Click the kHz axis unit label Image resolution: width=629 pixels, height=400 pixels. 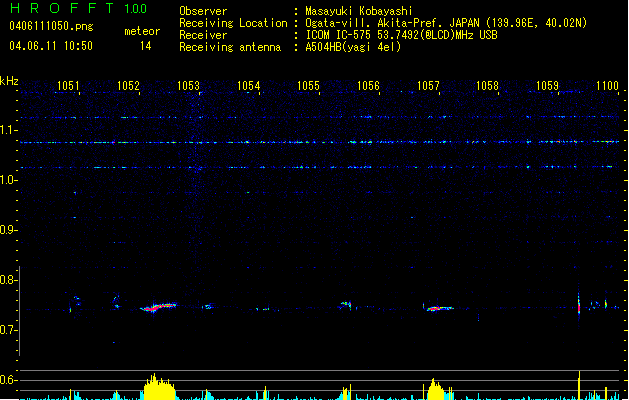(9, 81)
